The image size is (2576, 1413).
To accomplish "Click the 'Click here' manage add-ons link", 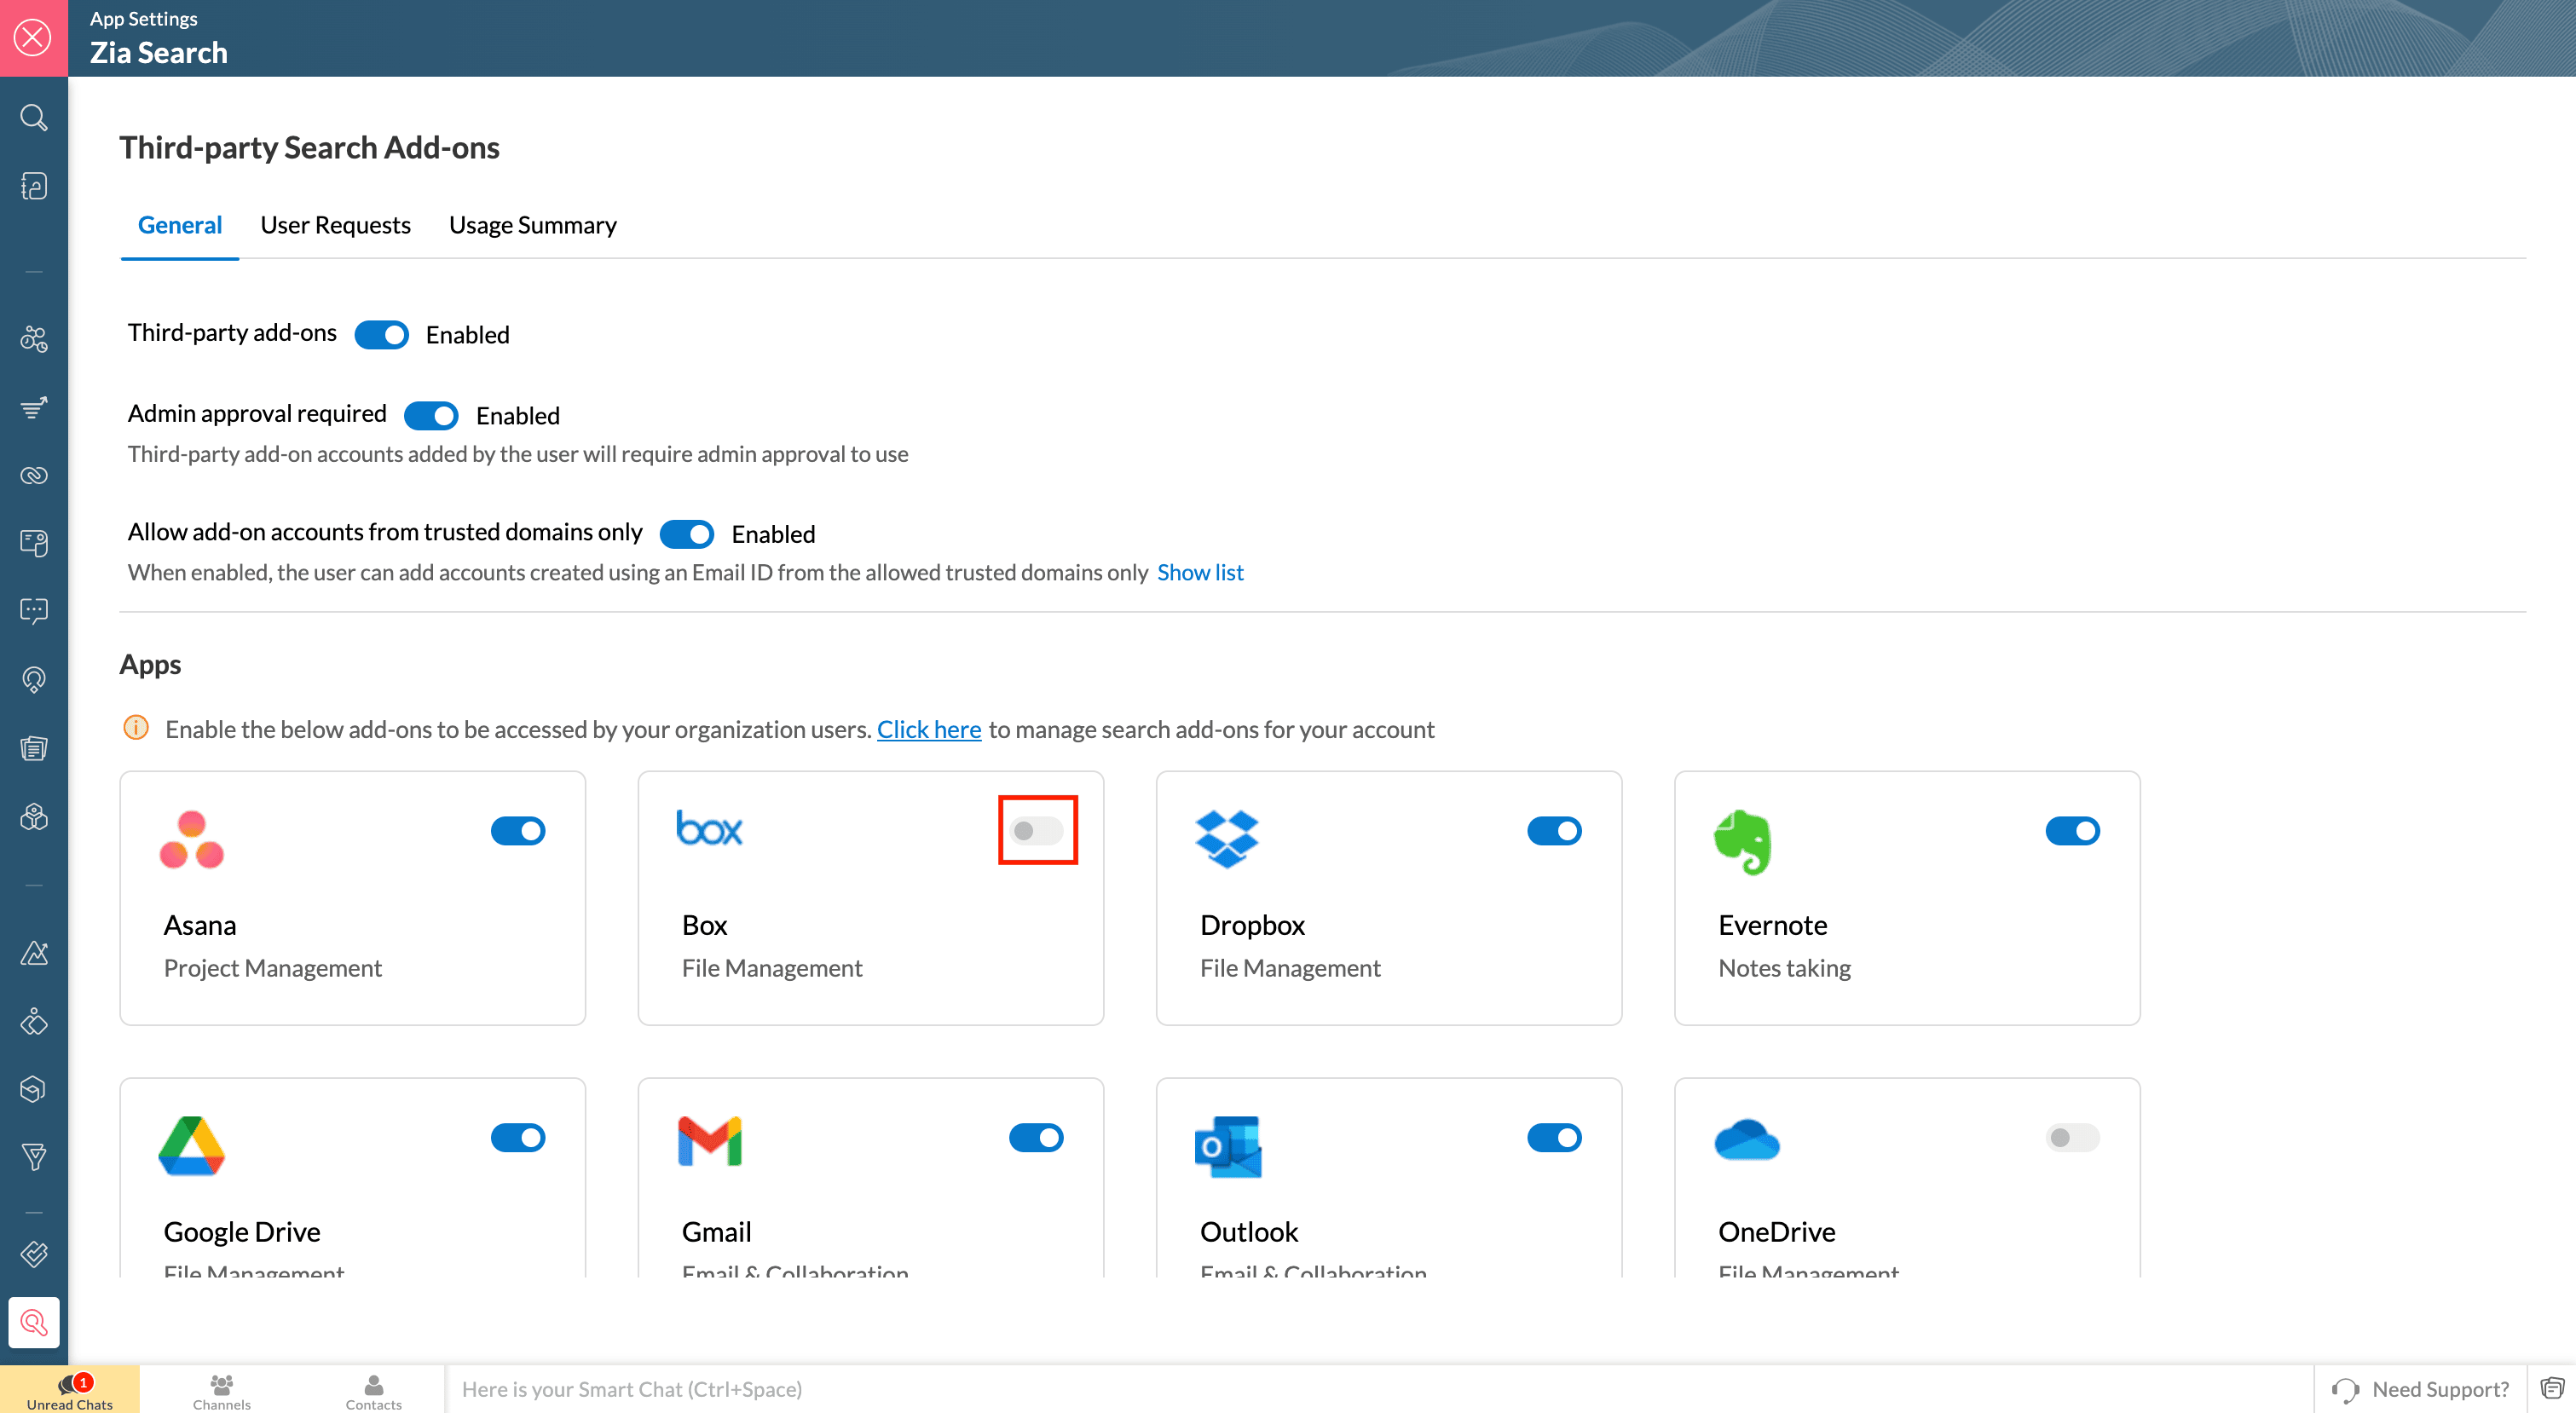I will [928, 729].
